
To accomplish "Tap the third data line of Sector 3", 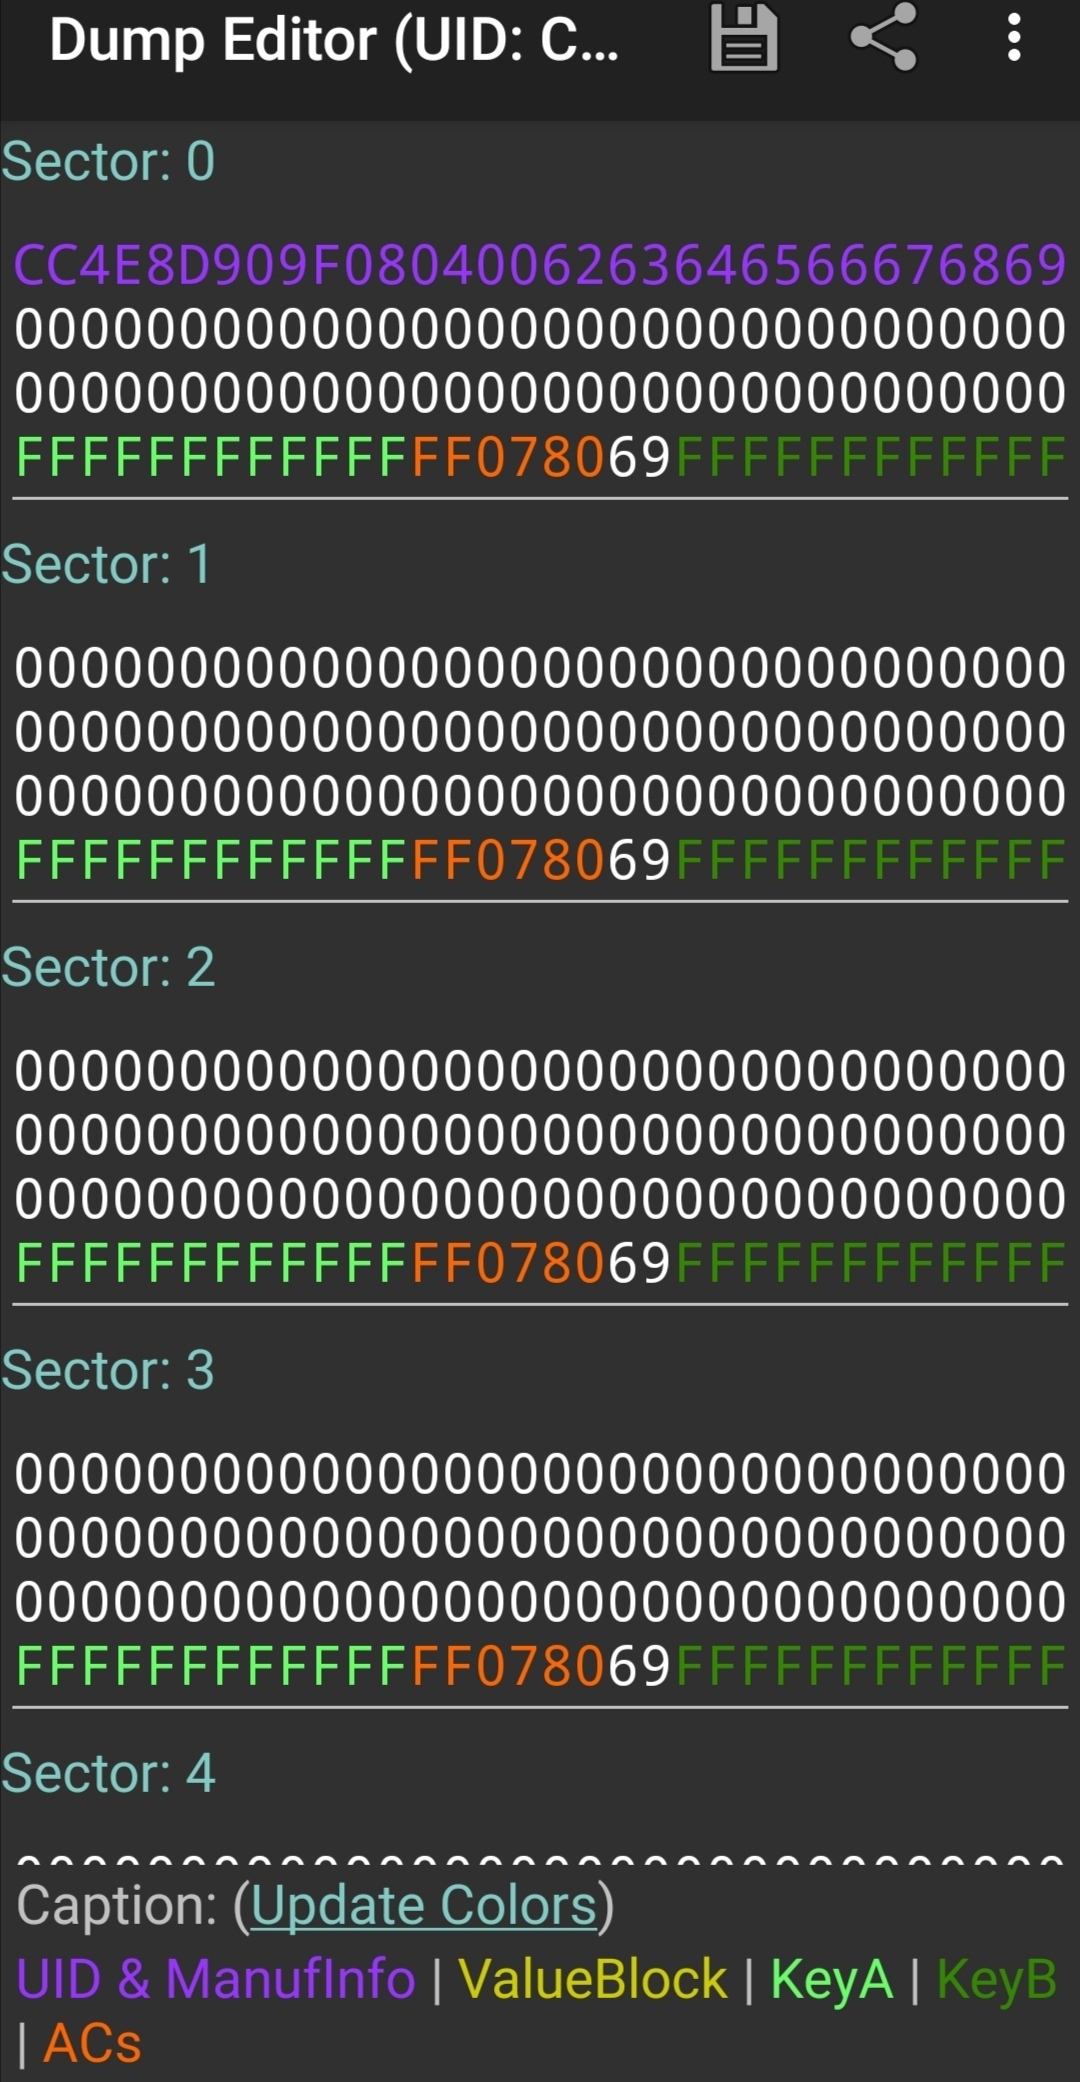I will tap(540, 1602).
